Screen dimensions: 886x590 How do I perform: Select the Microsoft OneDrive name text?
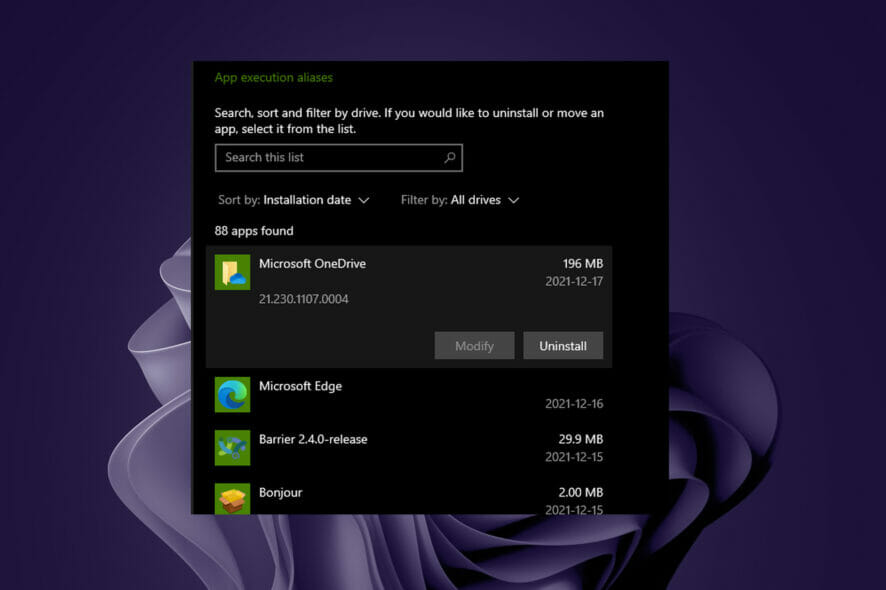(312, 263)
